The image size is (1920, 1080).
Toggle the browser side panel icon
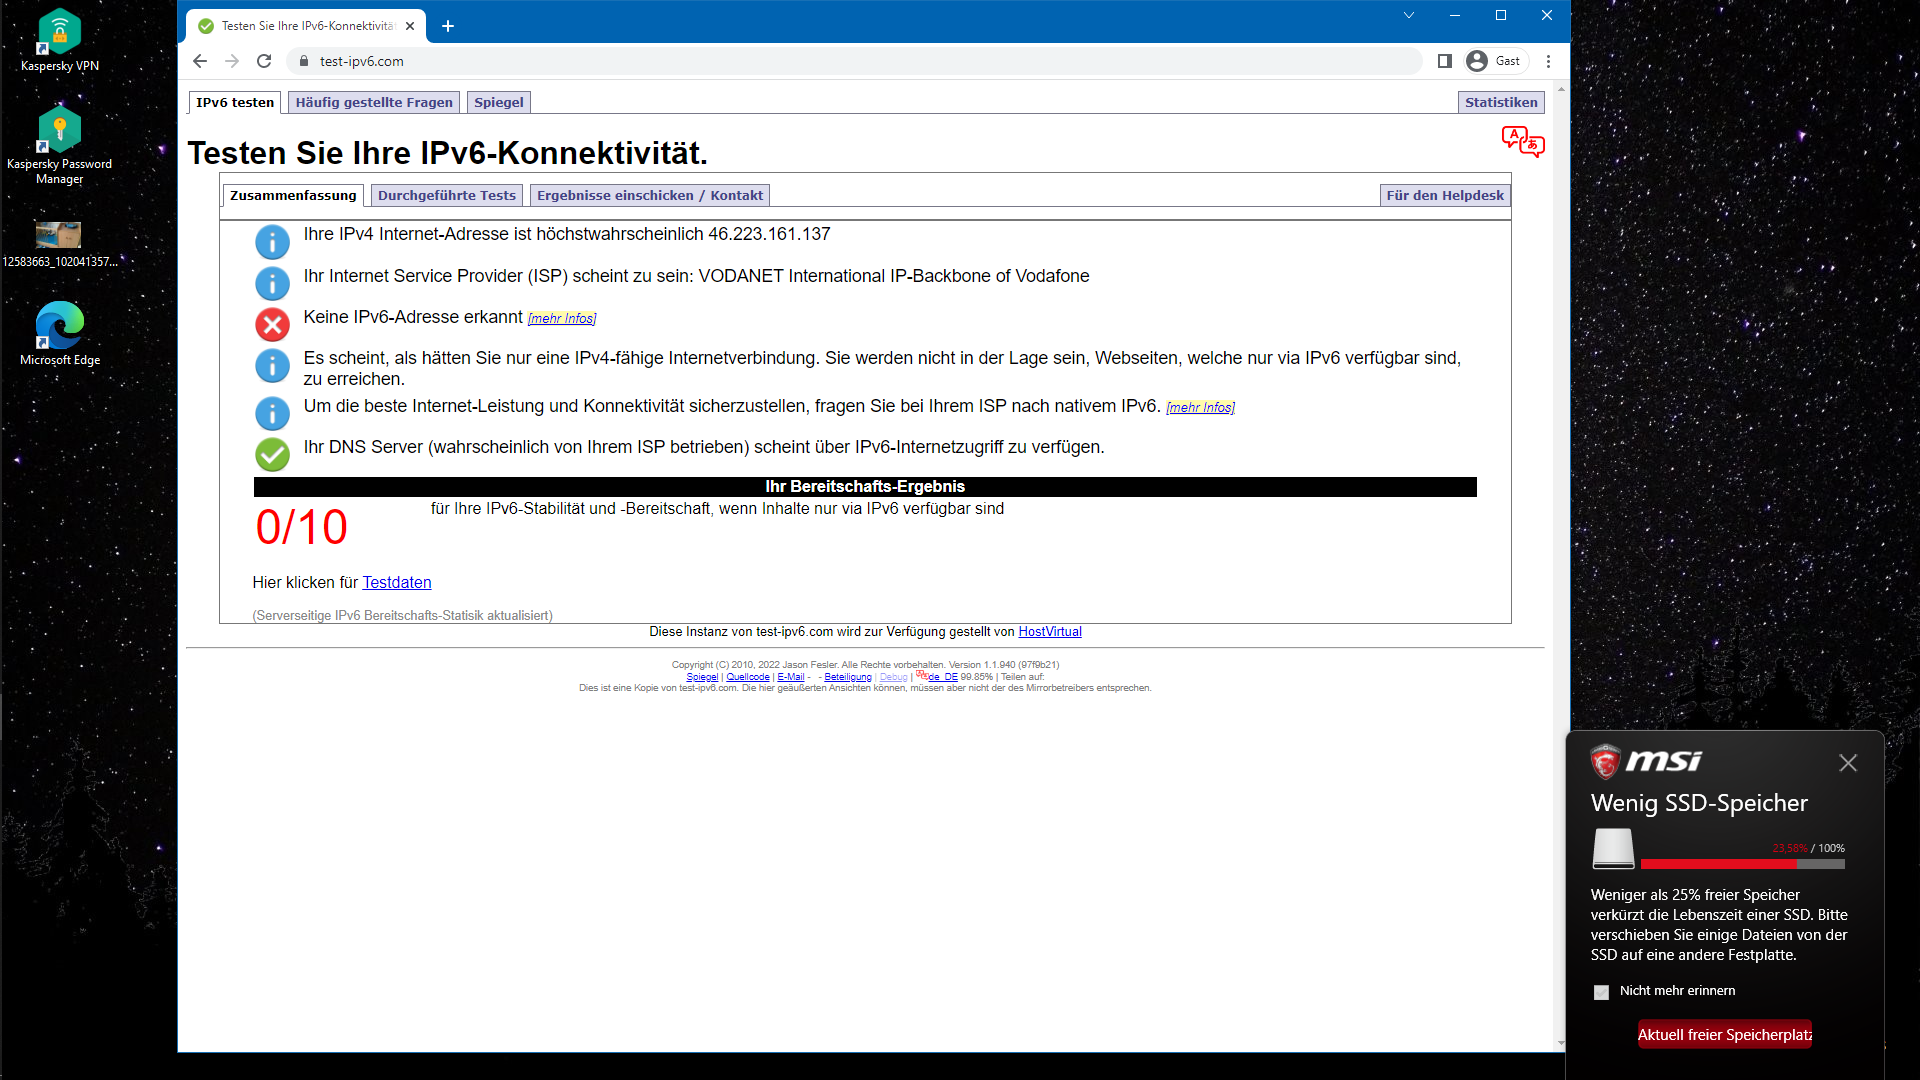tap(1444, 61)
